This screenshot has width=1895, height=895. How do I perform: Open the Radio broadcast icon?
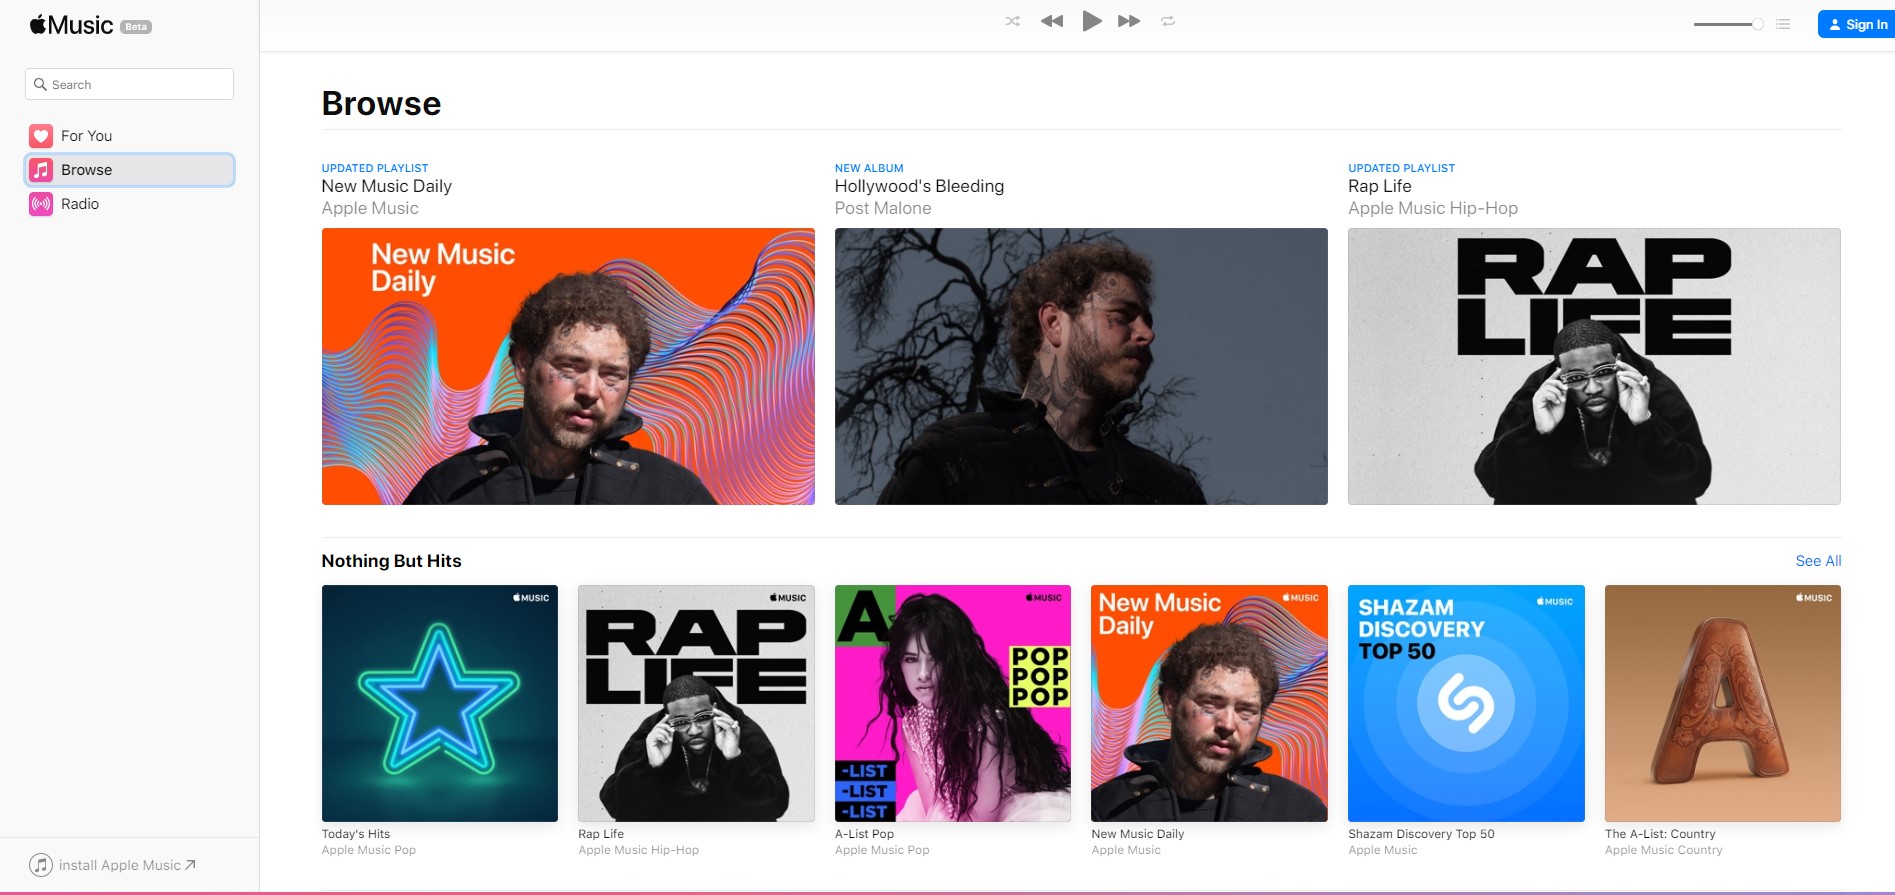coord(41,204)
